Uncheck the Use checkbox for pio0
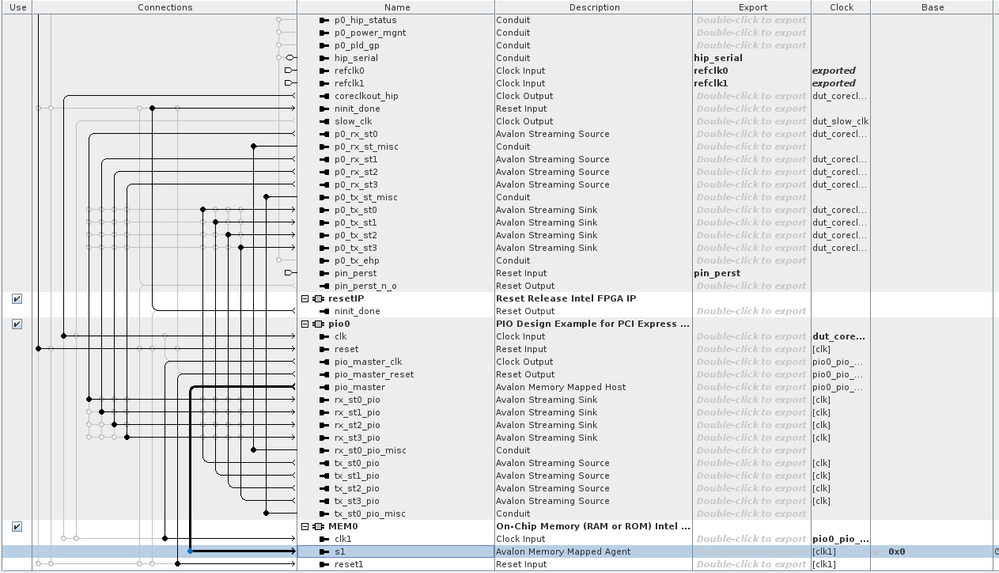 click(17, 324)
